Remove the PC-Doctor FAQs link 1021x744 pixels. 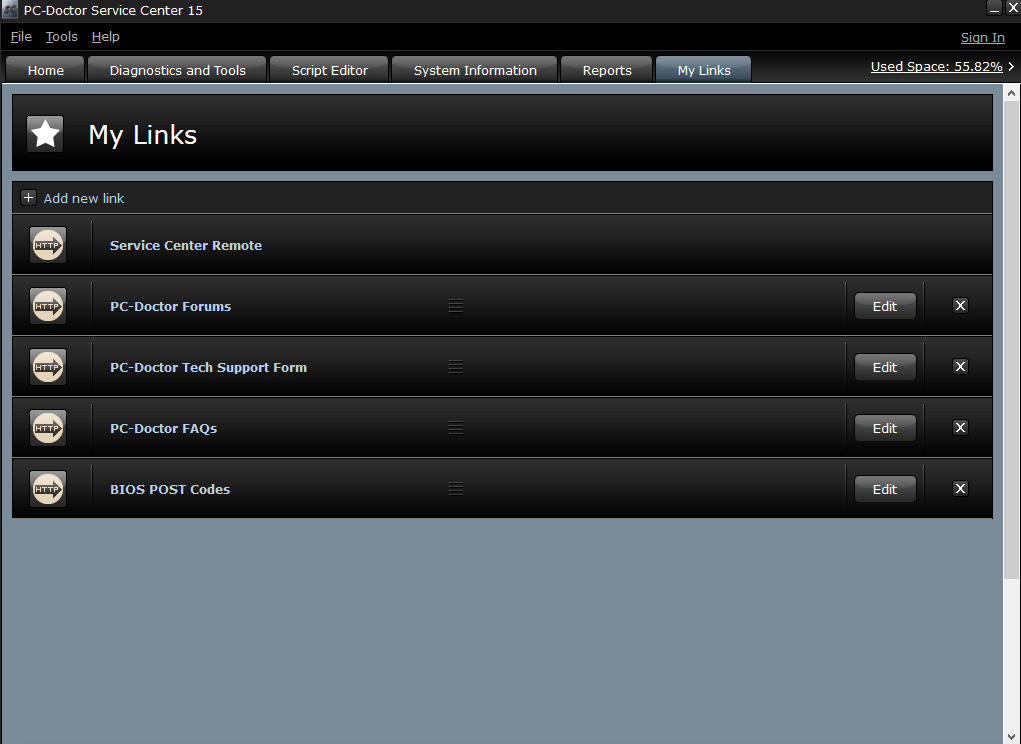(960, 428)
